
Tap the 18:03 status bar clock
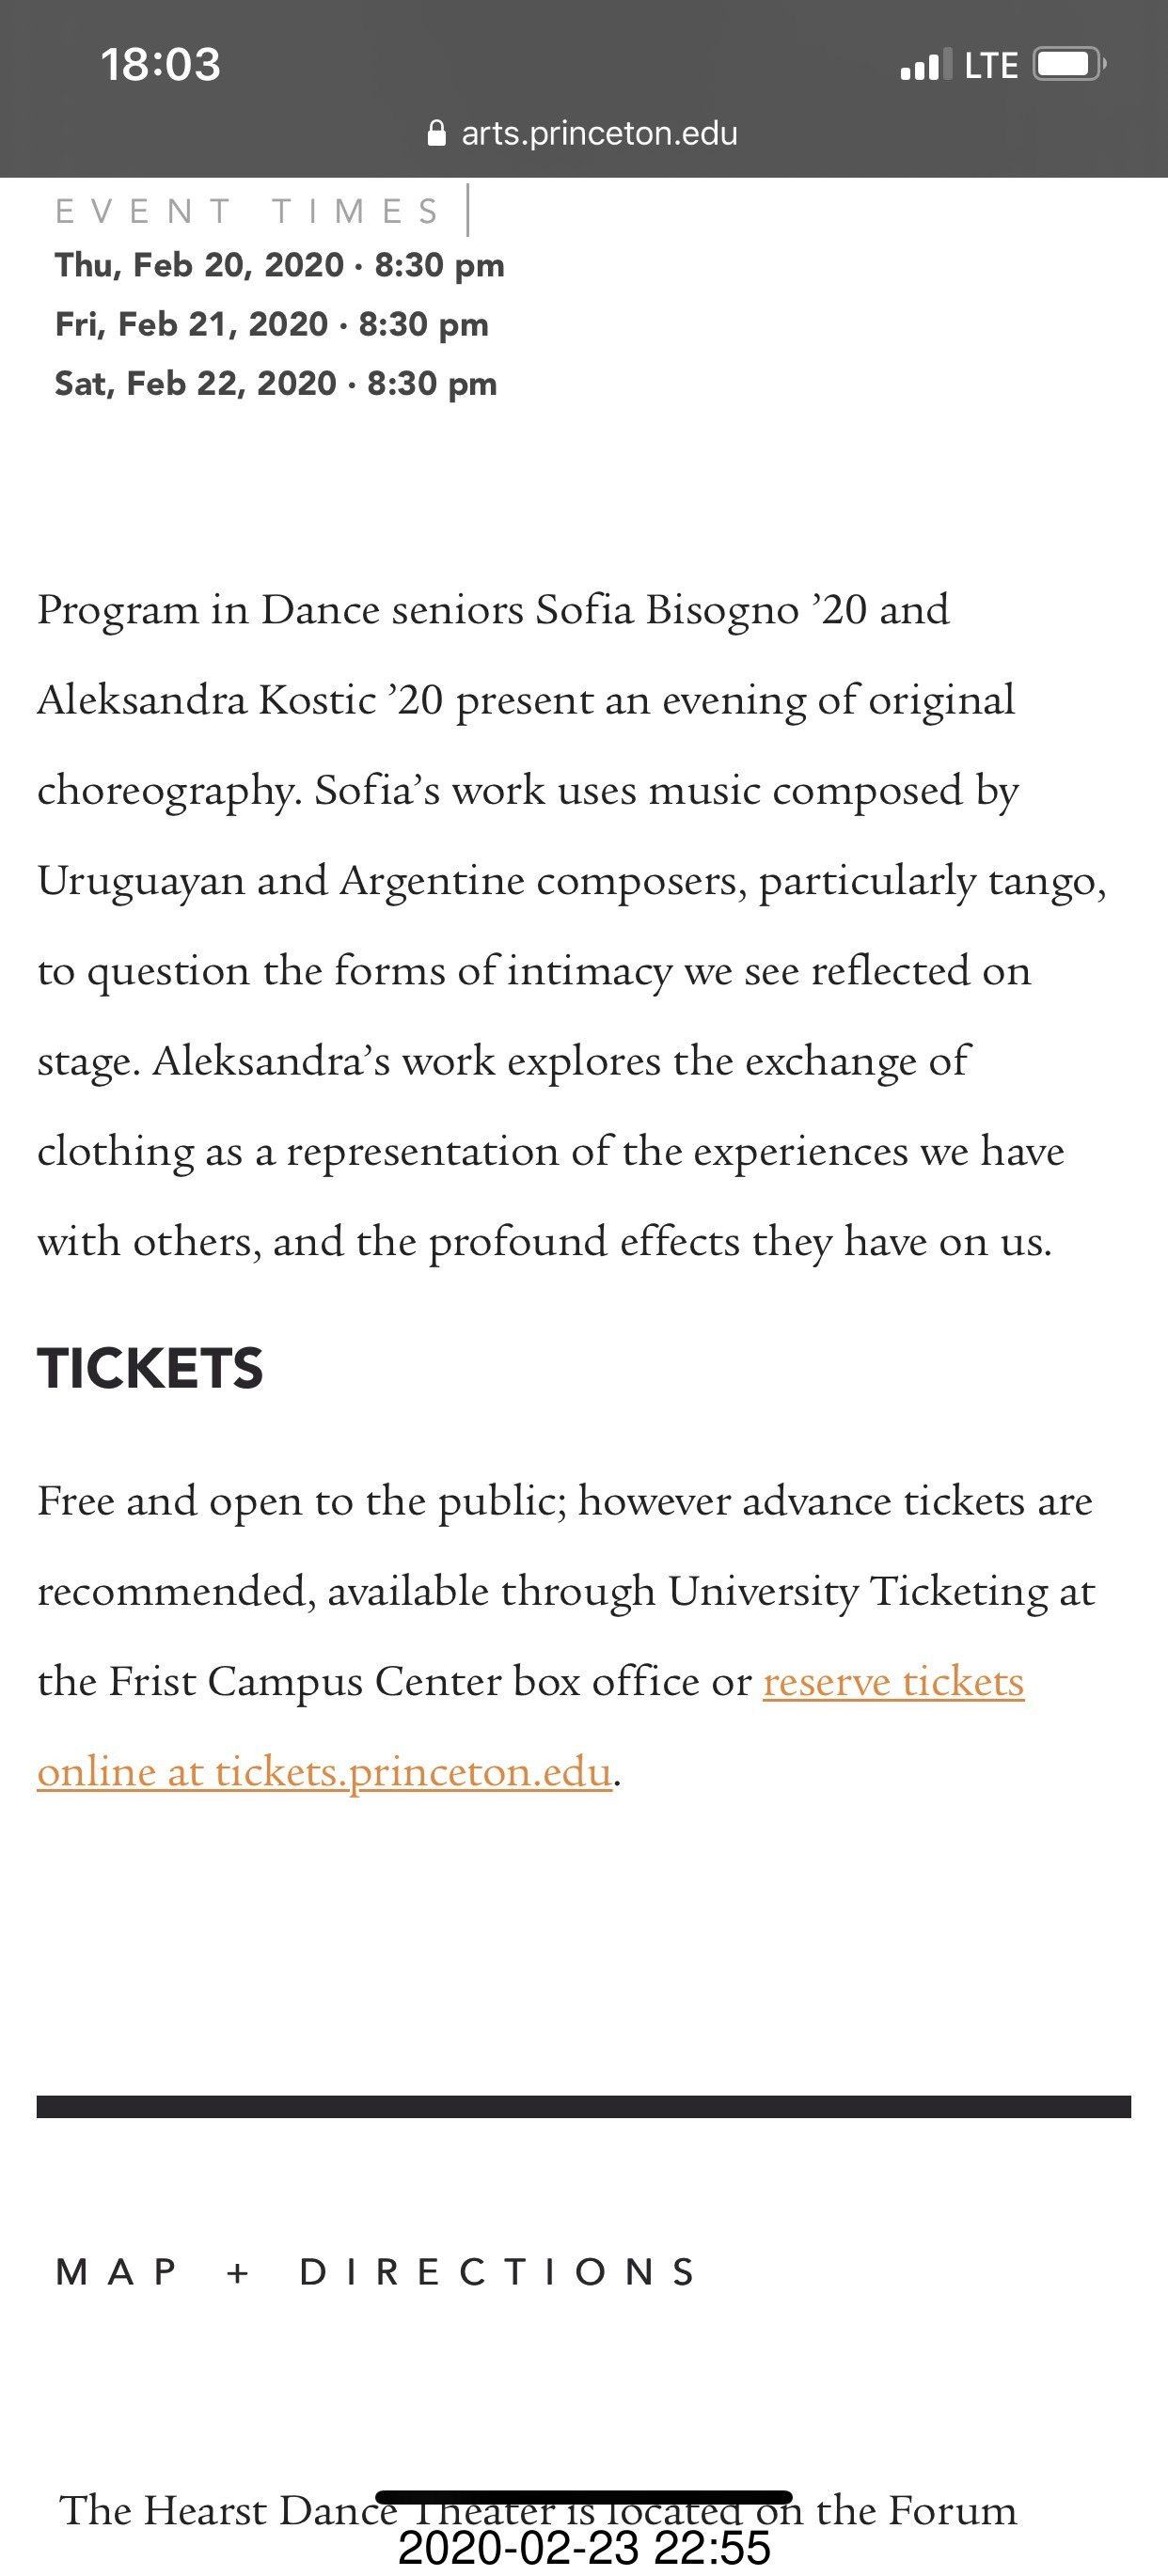(160, 65)
